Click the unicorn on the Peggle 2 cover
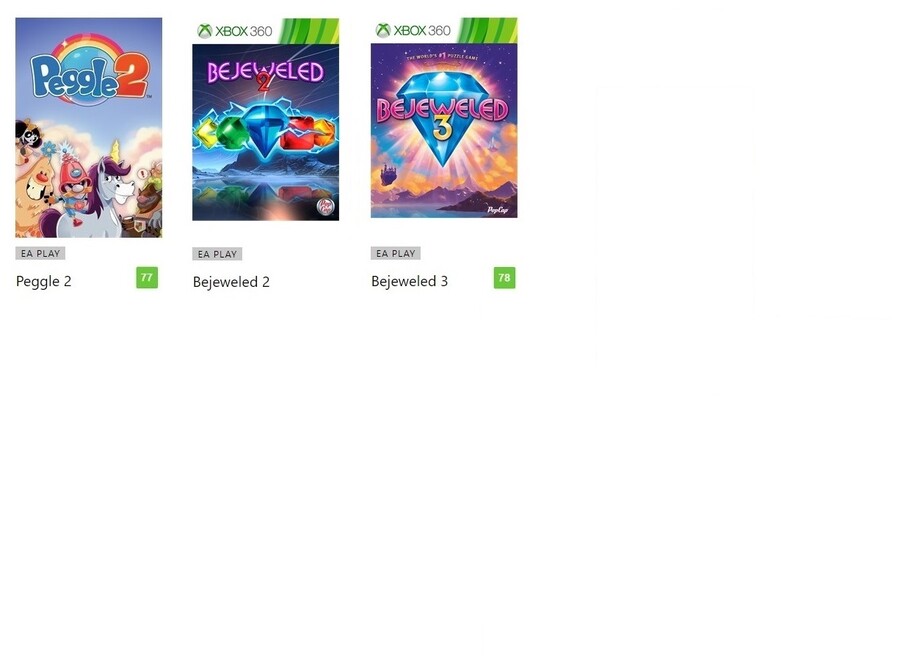This screenshot has height=664, width=900. coord(115,189)
